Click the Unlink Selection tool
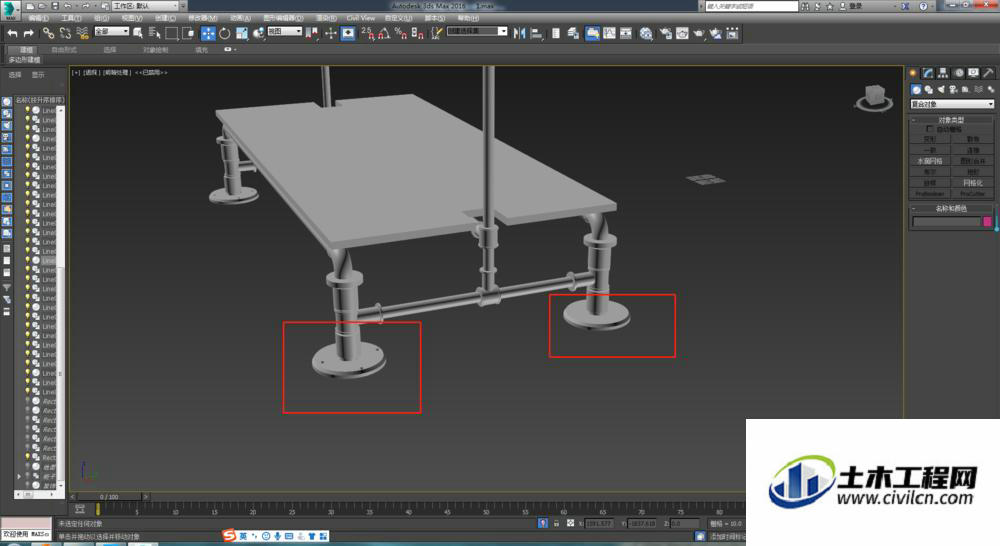This screenshot has width=1000, height=546. [65, 33]
